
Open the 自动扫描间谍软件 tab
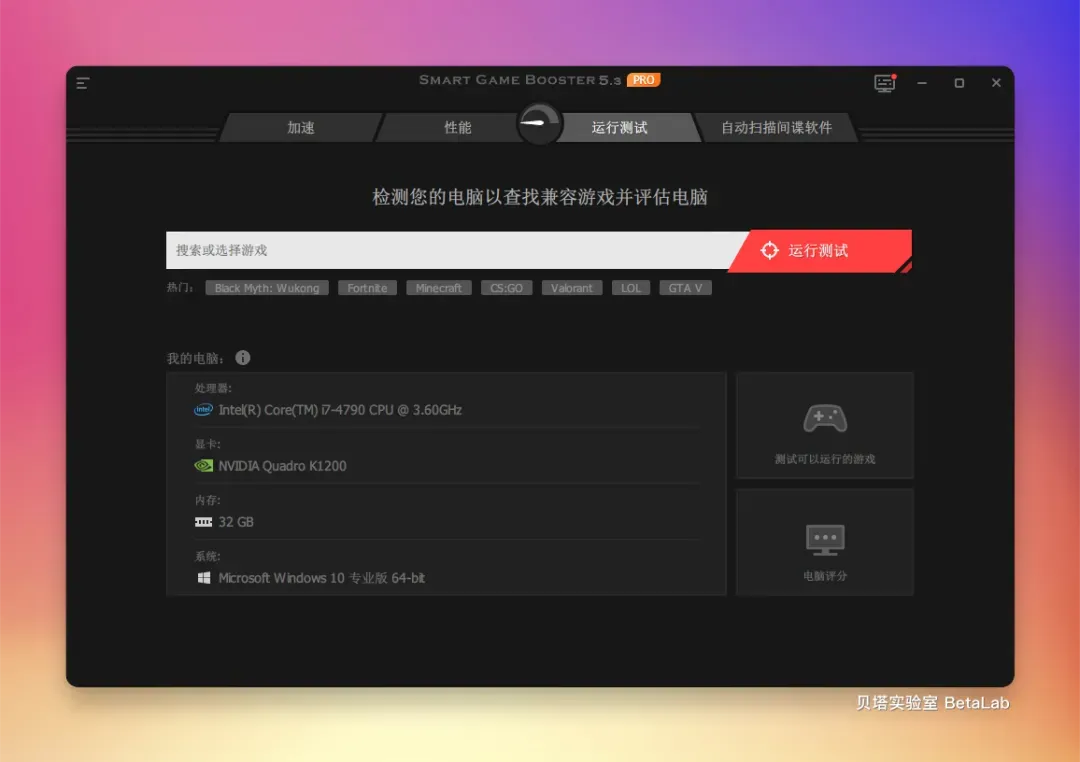click(776, 127)
